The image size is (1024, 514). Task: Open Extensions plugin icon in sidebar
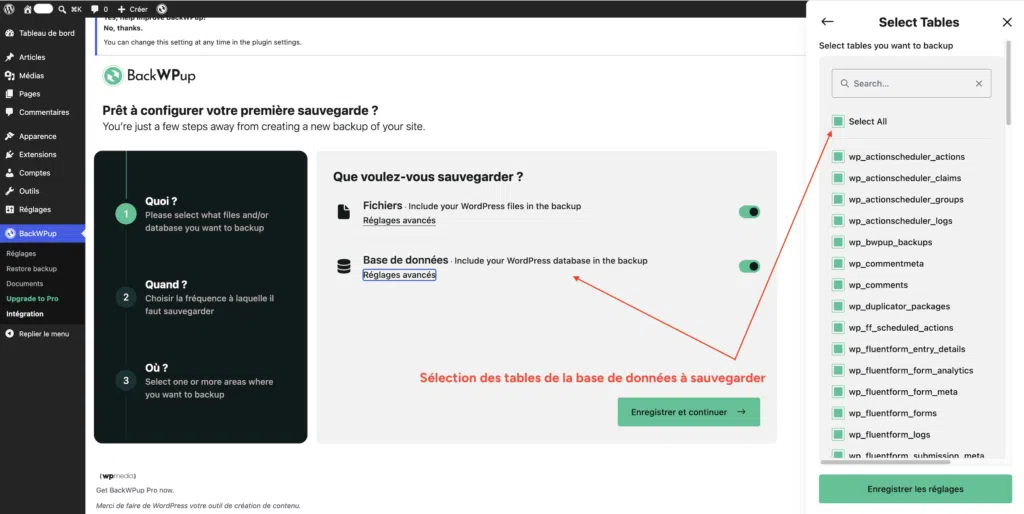coord(9,155)
